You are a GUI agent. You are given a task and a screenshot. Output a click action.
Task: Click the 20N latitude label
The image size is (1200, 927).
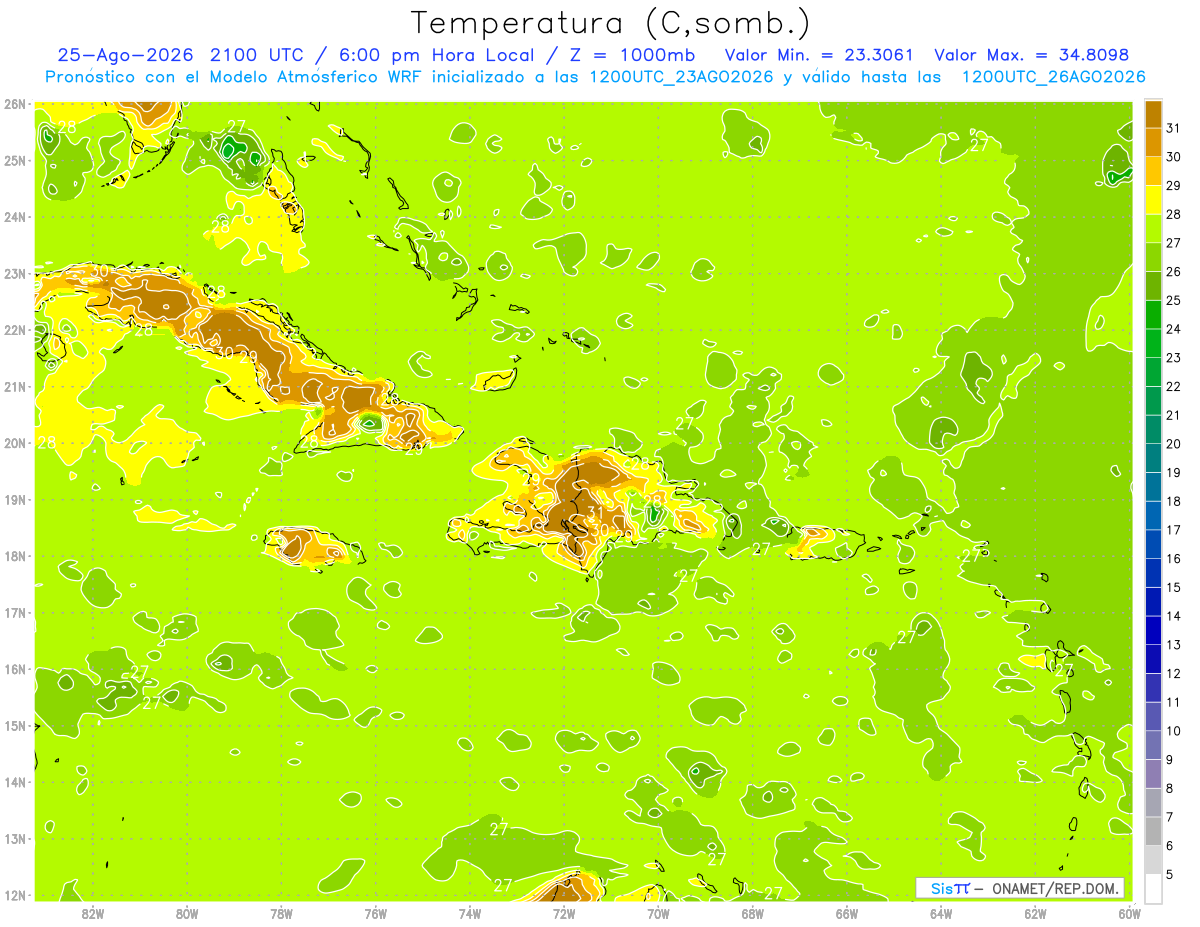[14, 442]
